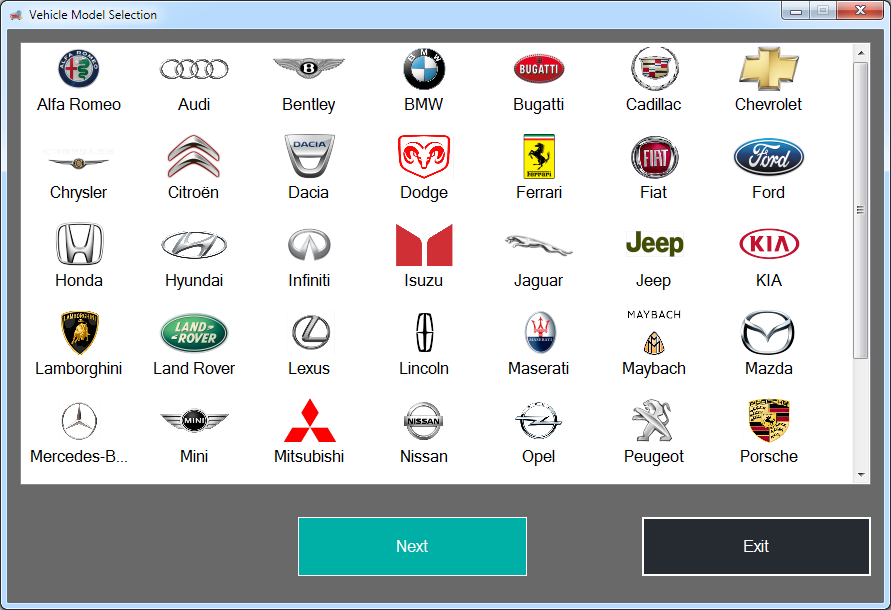This screenshot has height=610, width=891.
Task: Click the "Mercedes-B..." brand label
Action: coord(79,457)
